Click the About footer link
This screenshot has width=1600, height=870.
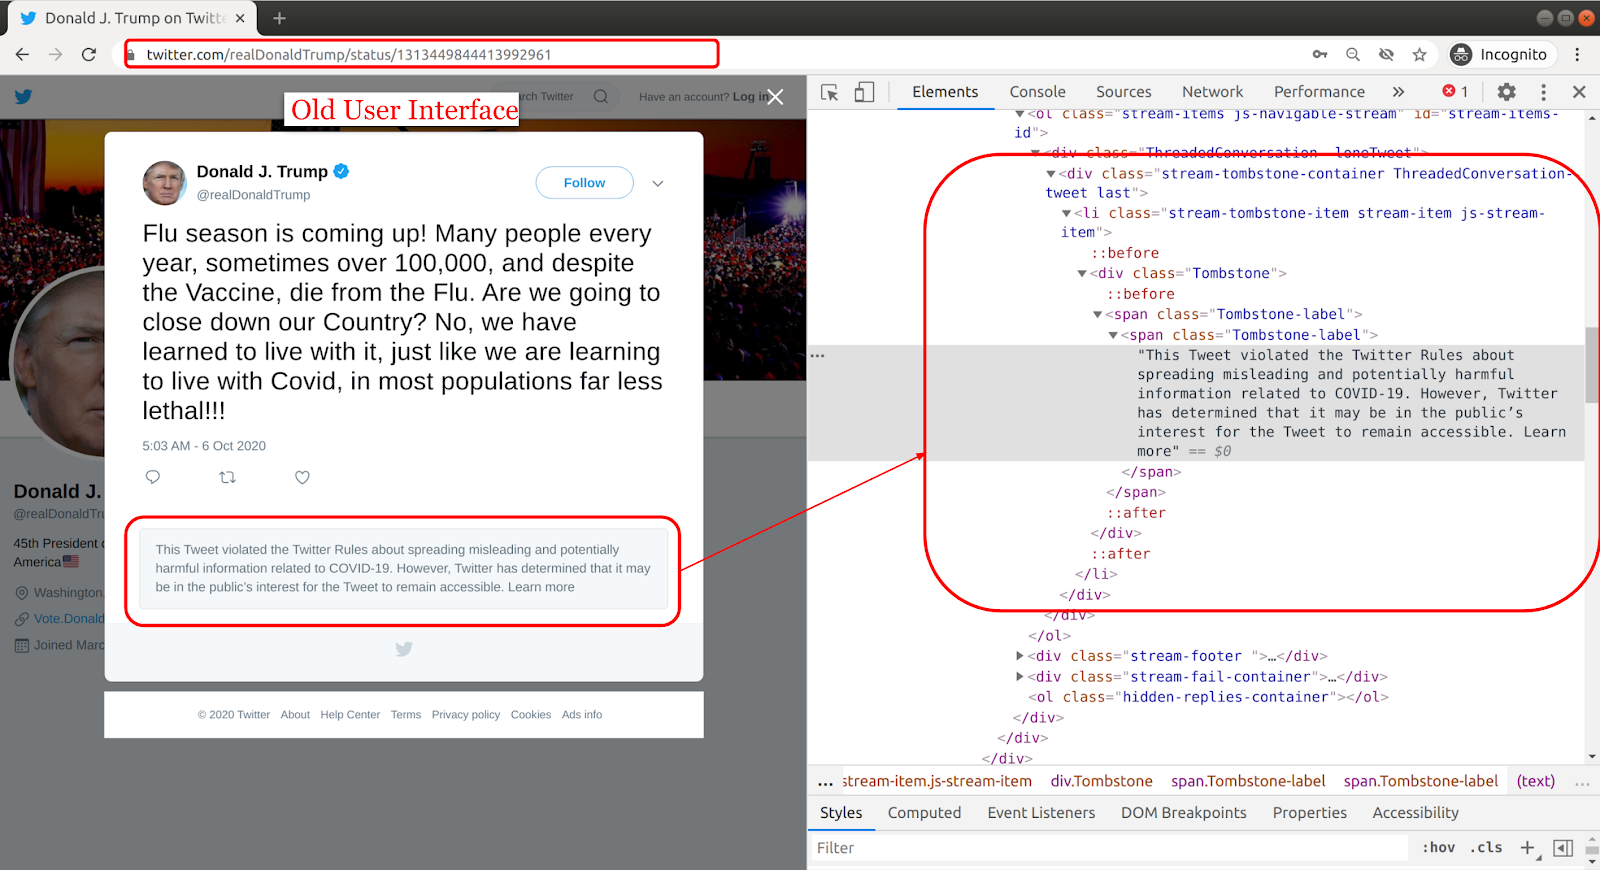coord(295,715)
